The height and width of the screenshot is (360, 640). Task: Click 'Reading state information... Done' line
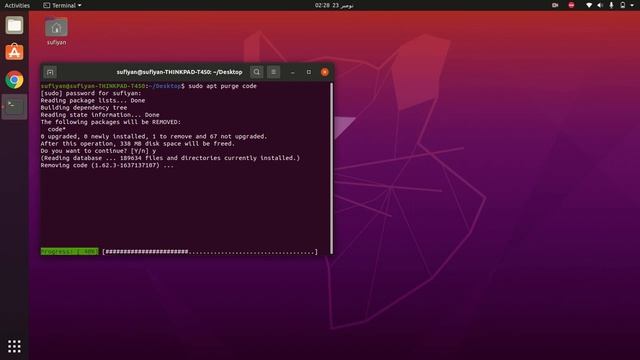(x=100, y=115)
